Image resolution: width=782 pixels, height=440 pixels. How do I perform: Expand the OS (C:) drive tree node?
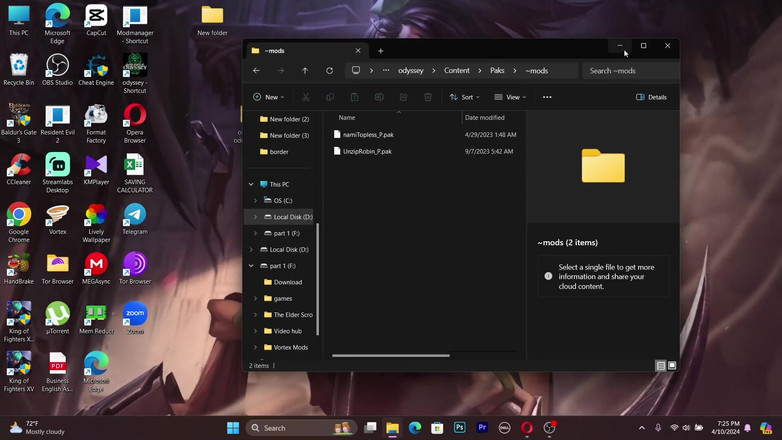255,200
